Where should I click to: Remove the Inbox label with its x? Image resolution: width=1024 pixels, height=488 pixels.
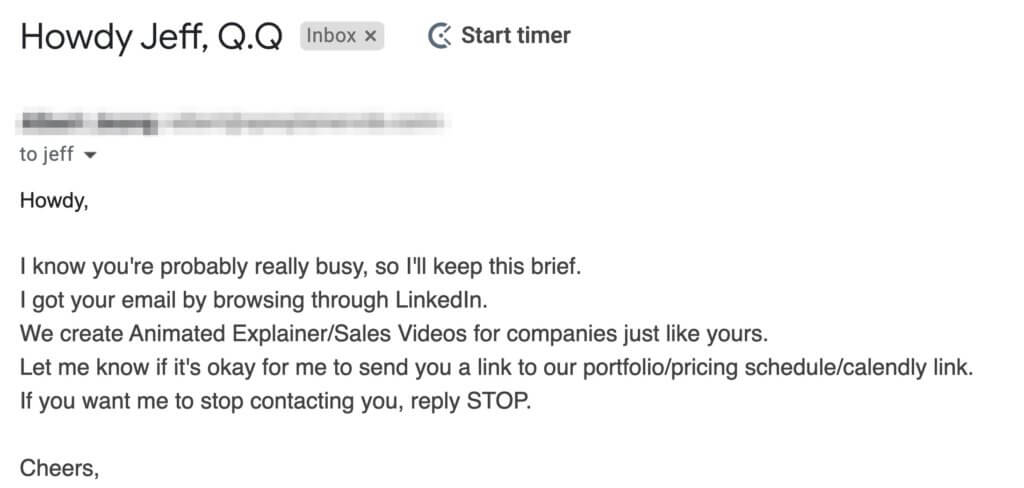pyautogui.click(x=370, y=36)
